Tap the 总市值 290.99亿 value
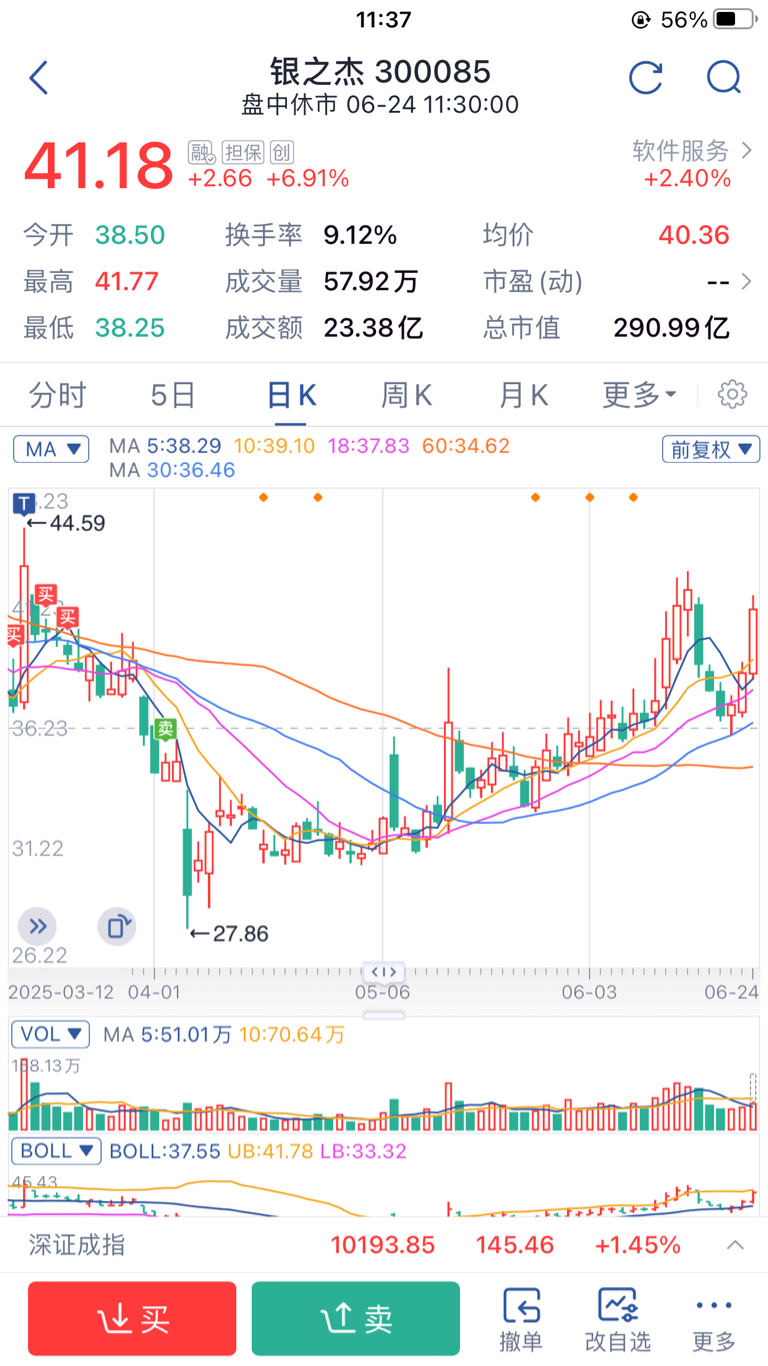Screen dimensions: 768x1366 [671, 327]
